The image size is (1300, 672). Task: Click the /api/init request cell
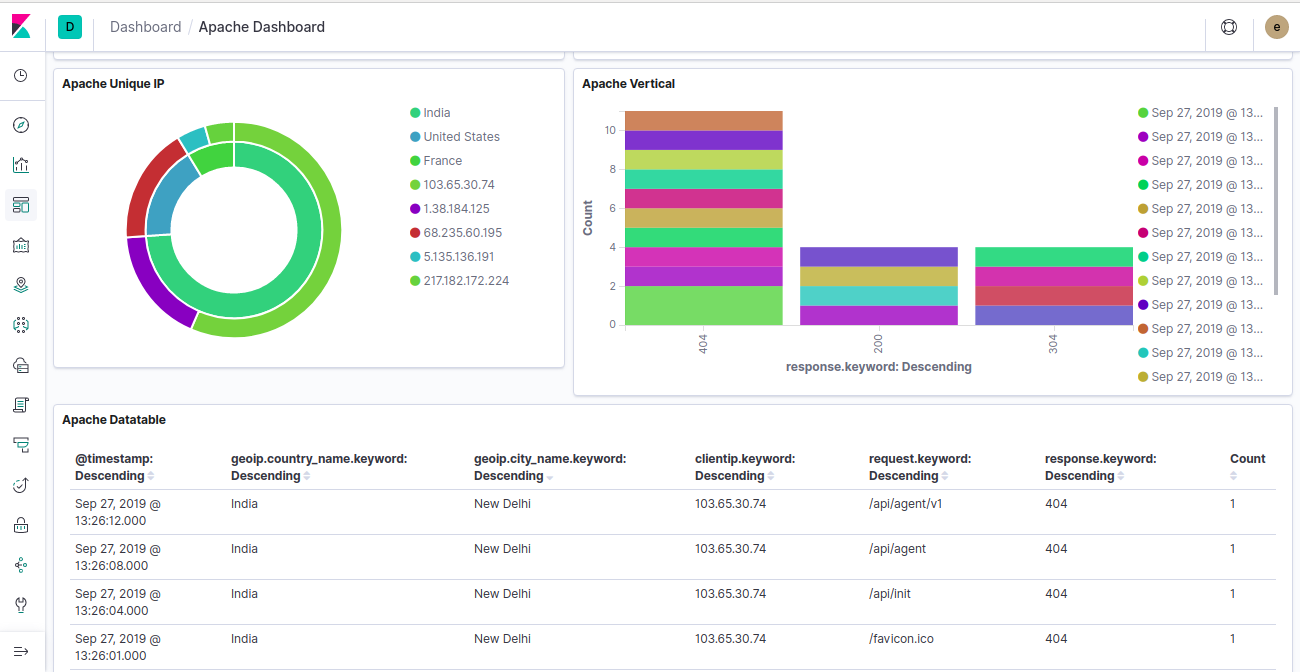(x=890, y=594)
